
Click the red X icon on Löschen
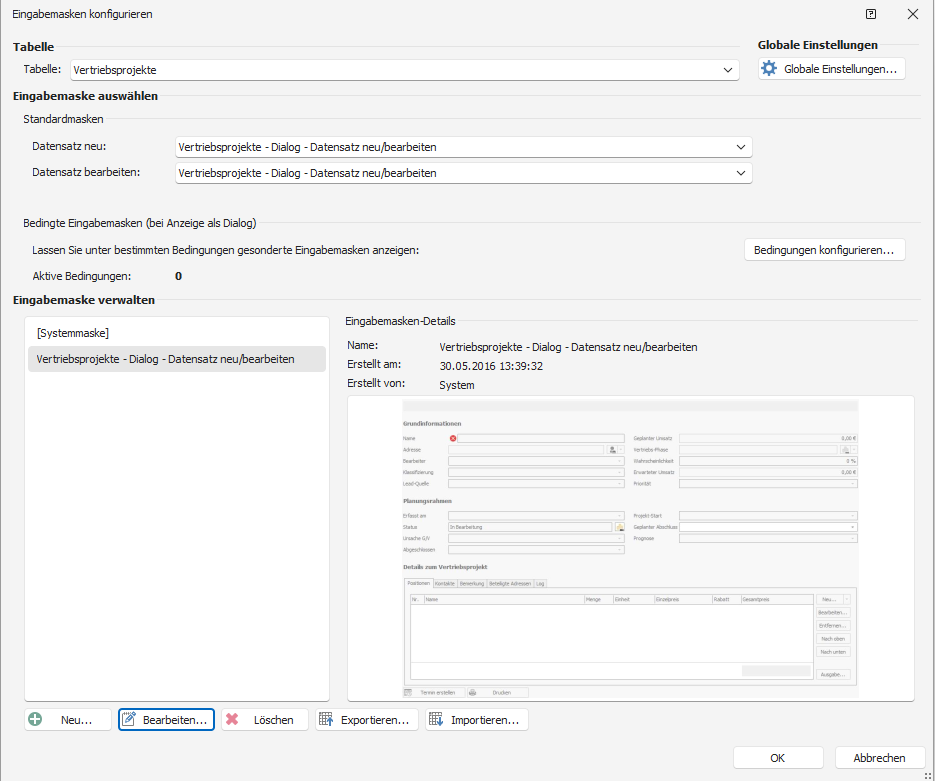tap(232, 720)
